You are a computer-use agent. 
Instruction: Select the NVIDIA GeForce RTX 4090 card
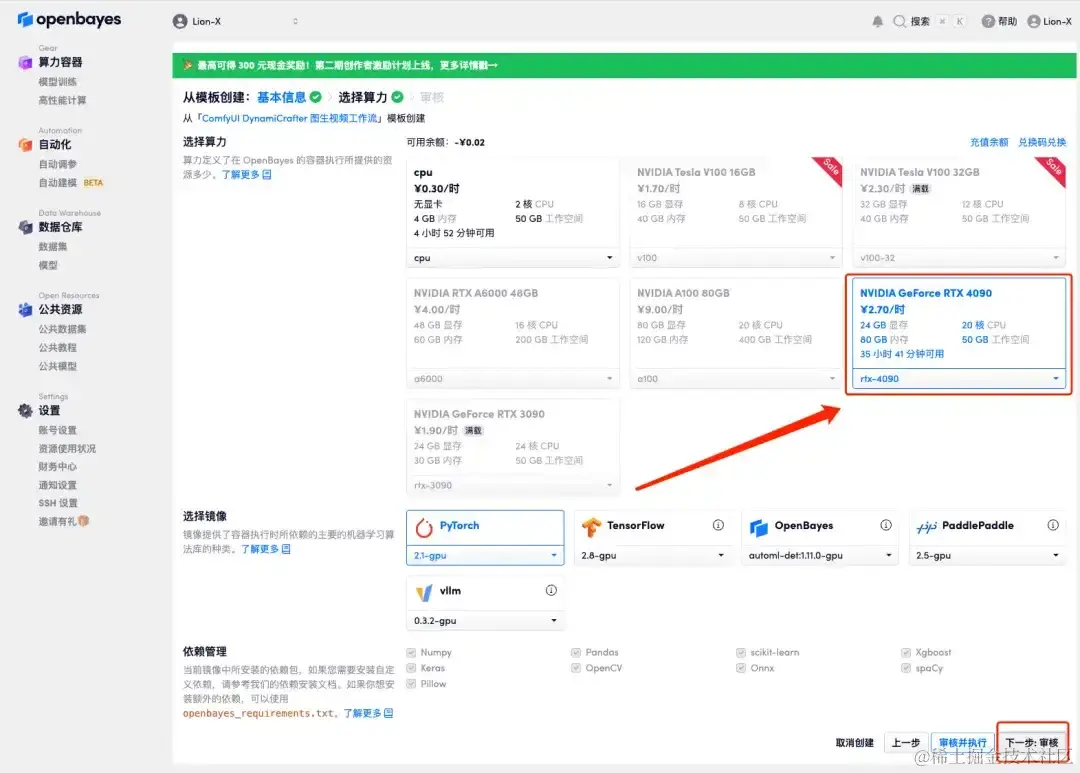958,334
